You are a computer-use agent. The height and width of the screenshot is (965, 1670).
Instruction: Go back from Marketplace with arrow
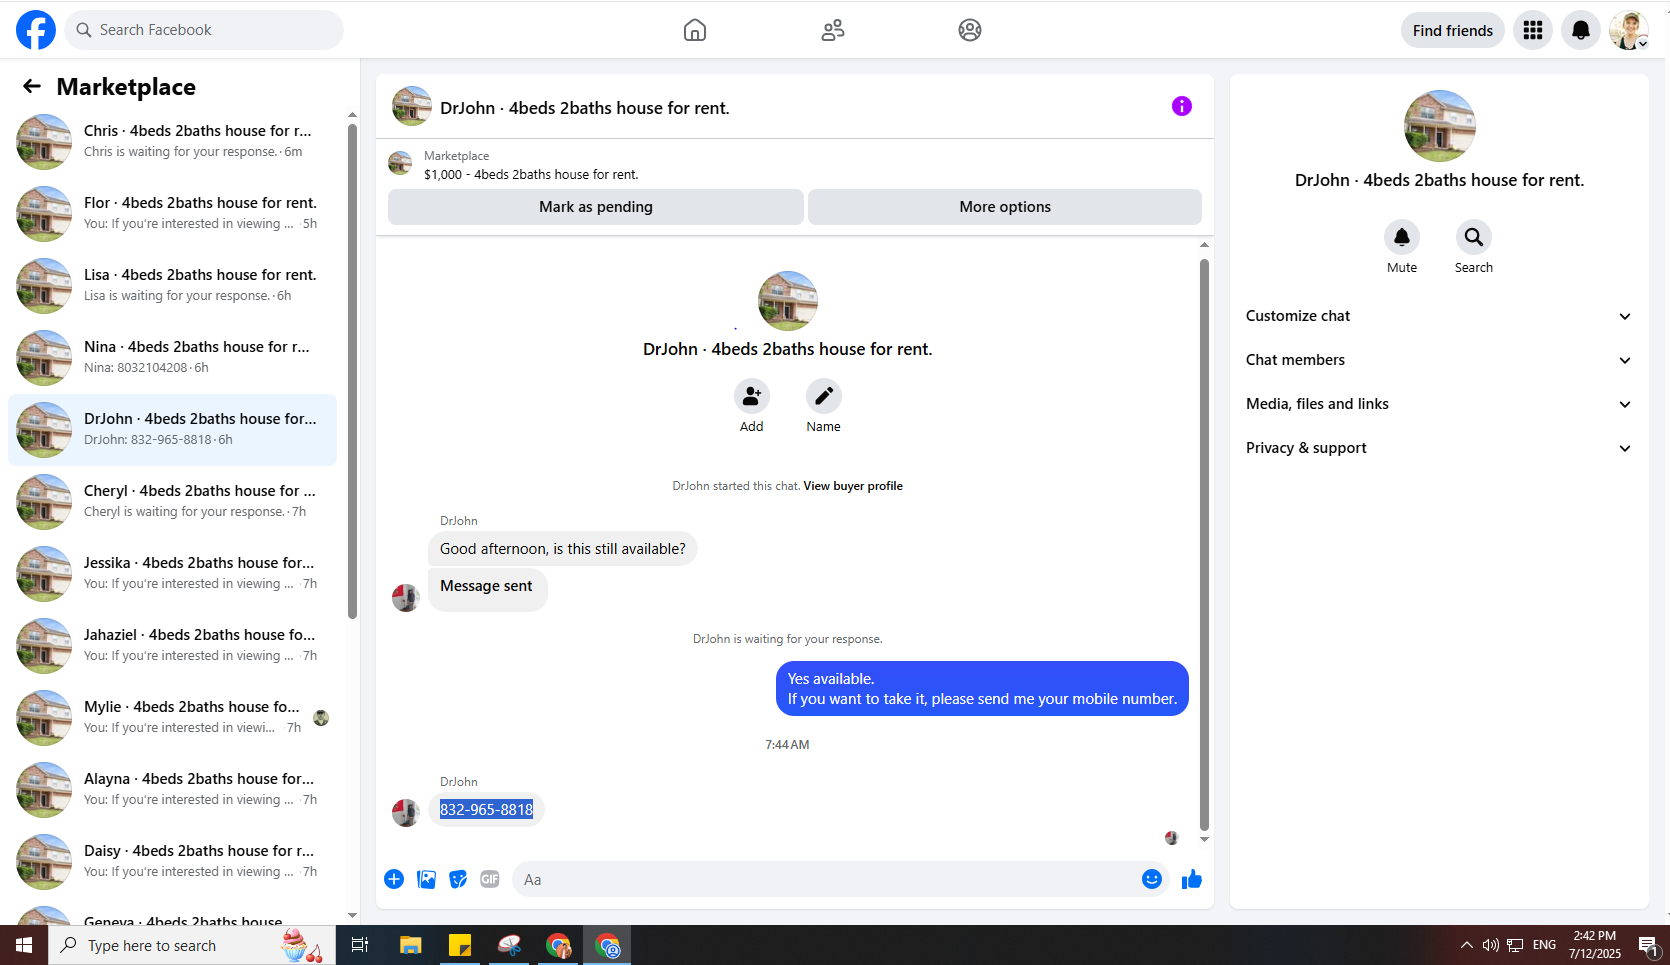click(32, 87)
